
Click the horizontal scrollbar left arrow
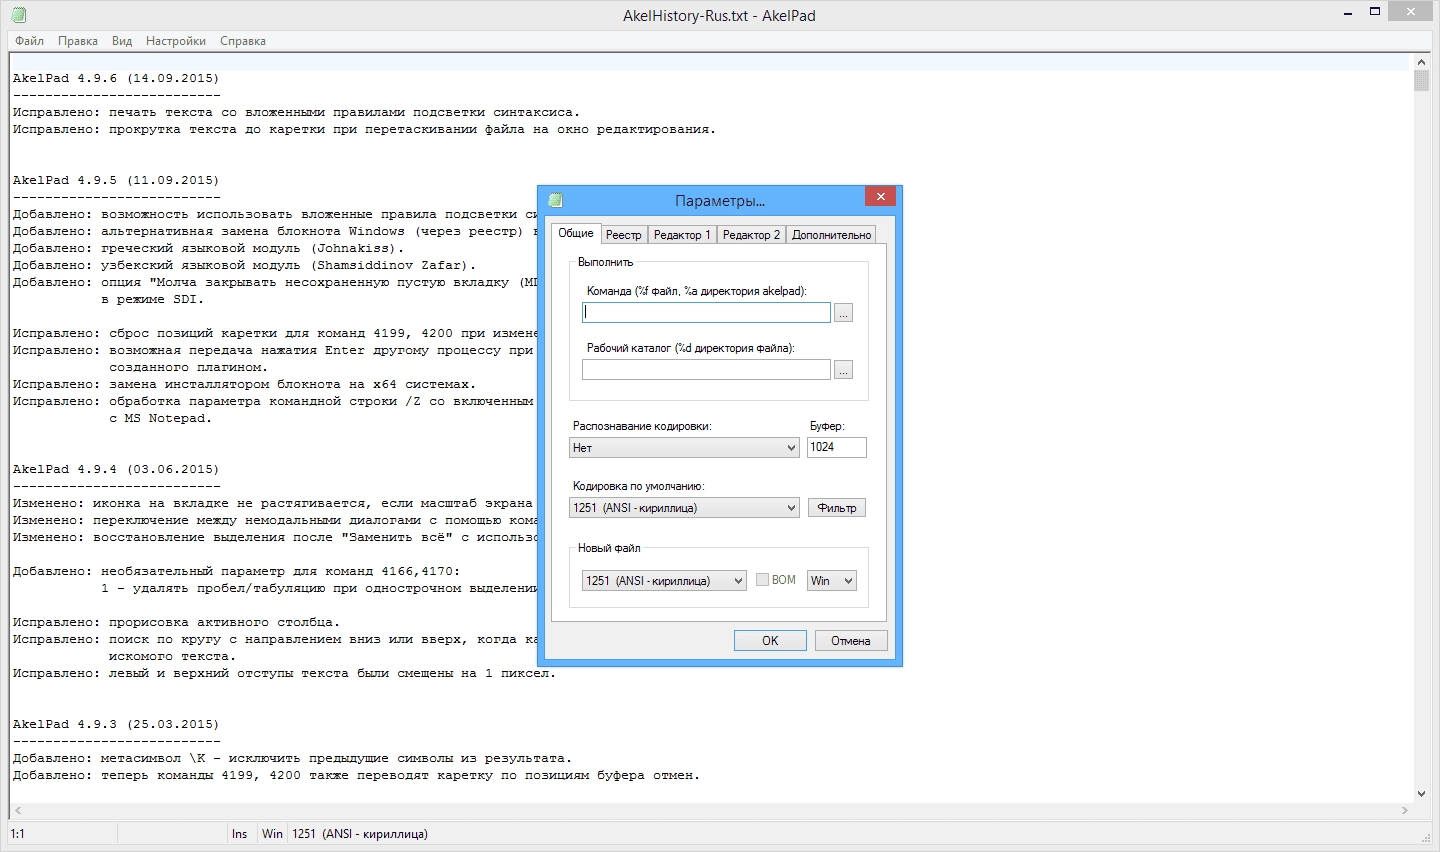[18, 810]
